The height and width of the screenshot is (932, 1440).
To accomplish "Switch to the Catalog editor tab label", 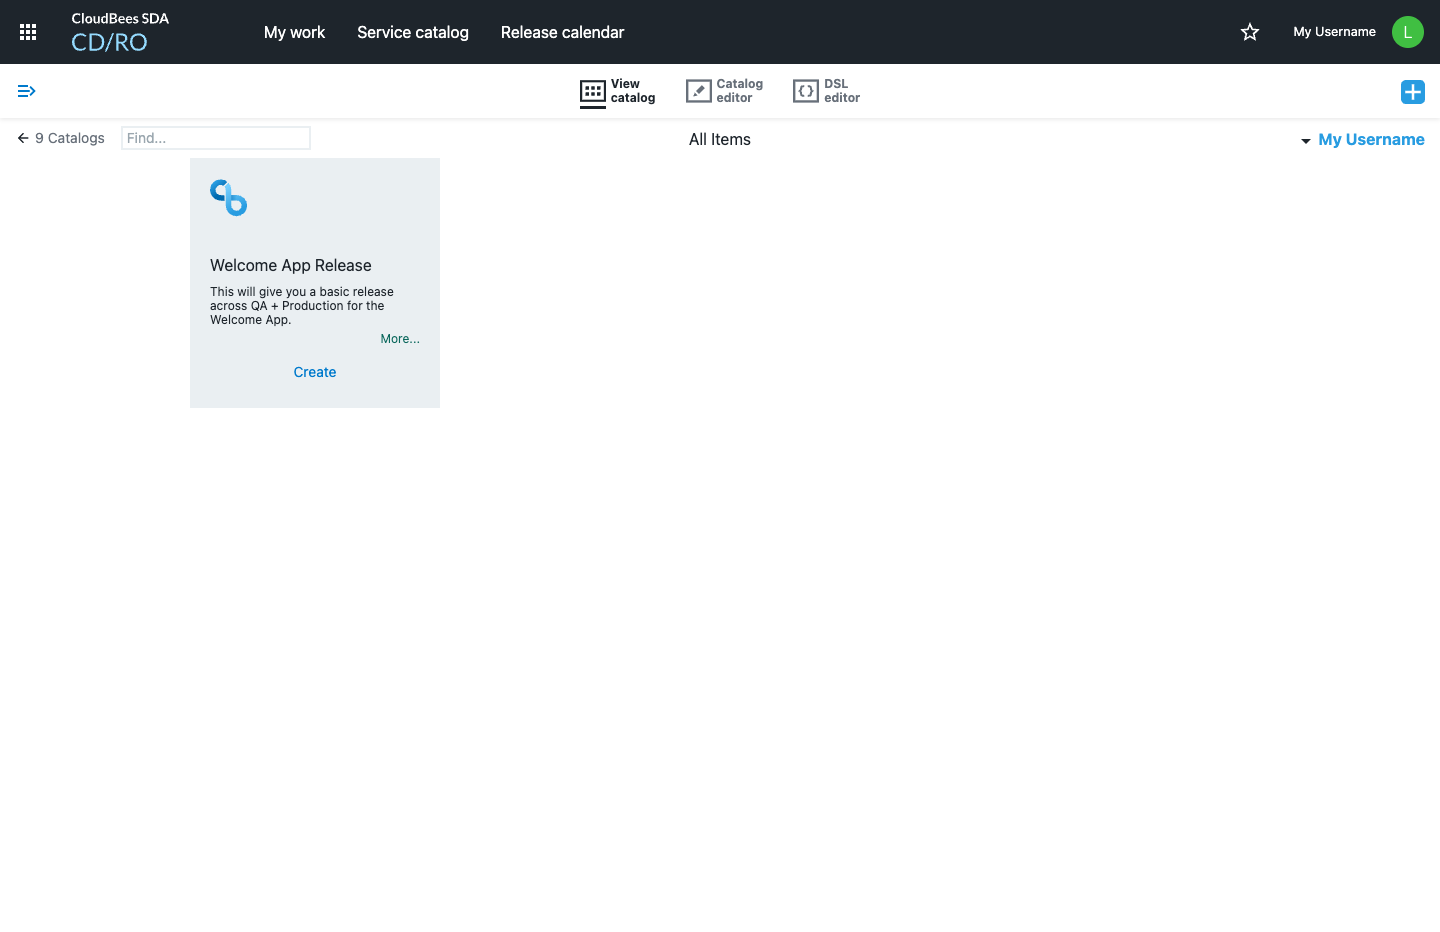I will 739,91.
